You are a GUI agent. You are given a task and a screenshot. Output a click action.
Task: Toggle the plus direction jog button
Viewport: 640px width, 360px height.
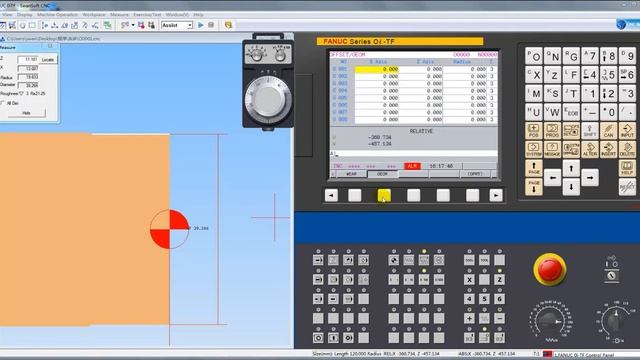coord(469,318)
